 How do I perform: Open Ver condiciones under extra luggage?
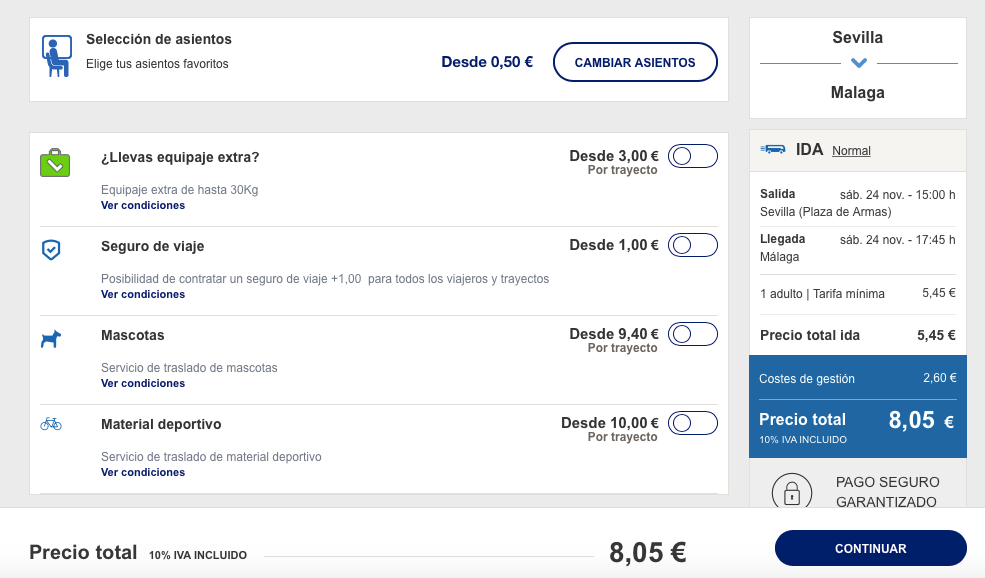(143, 205)
